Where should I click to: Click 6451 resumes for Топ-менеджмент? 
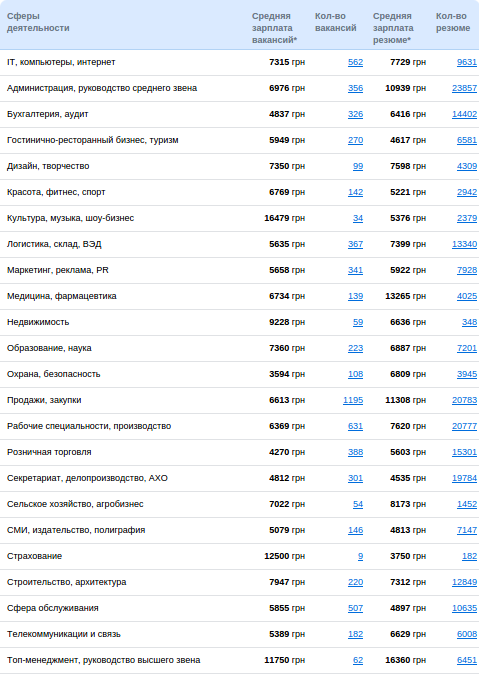point(466,661)
